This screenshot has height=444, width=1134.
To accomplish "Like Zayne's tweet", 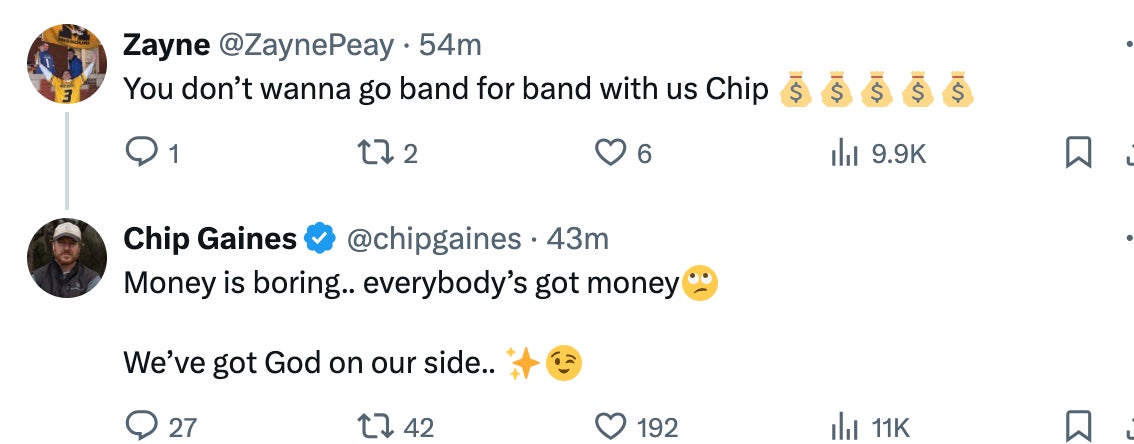I will pos(609,153).
